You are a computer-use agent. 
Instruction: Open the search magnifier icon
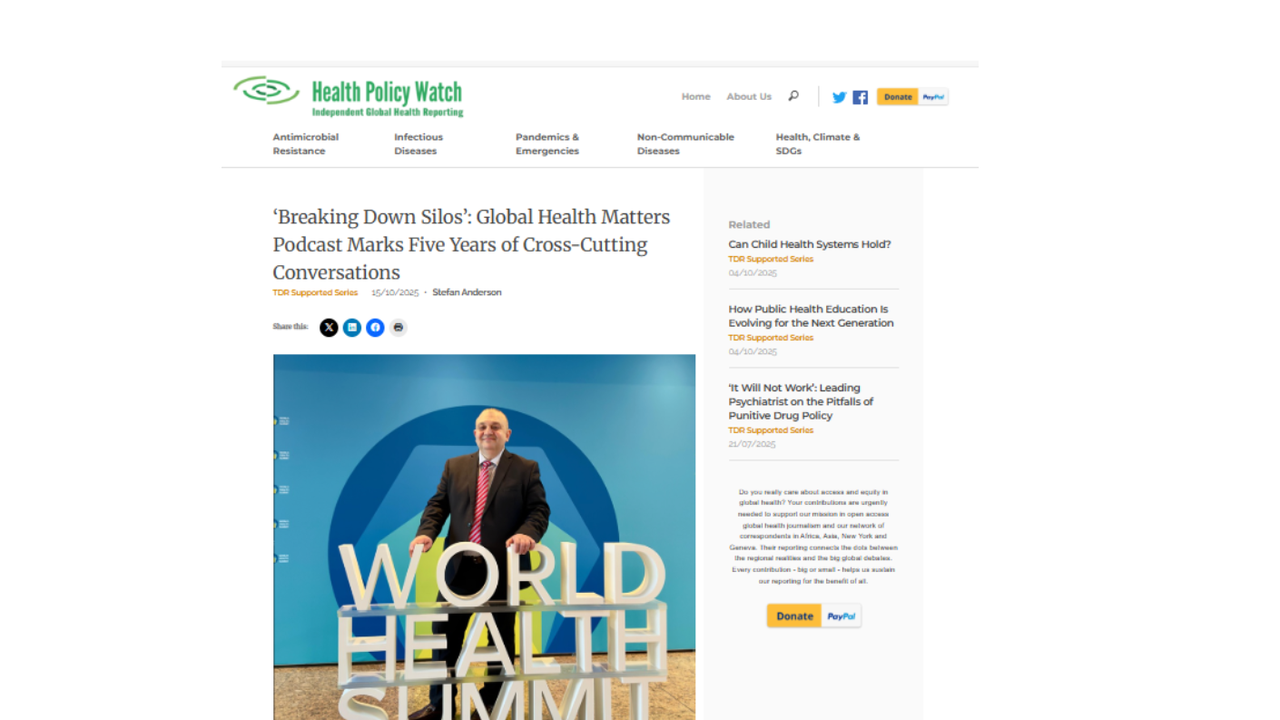click(793, 96)
